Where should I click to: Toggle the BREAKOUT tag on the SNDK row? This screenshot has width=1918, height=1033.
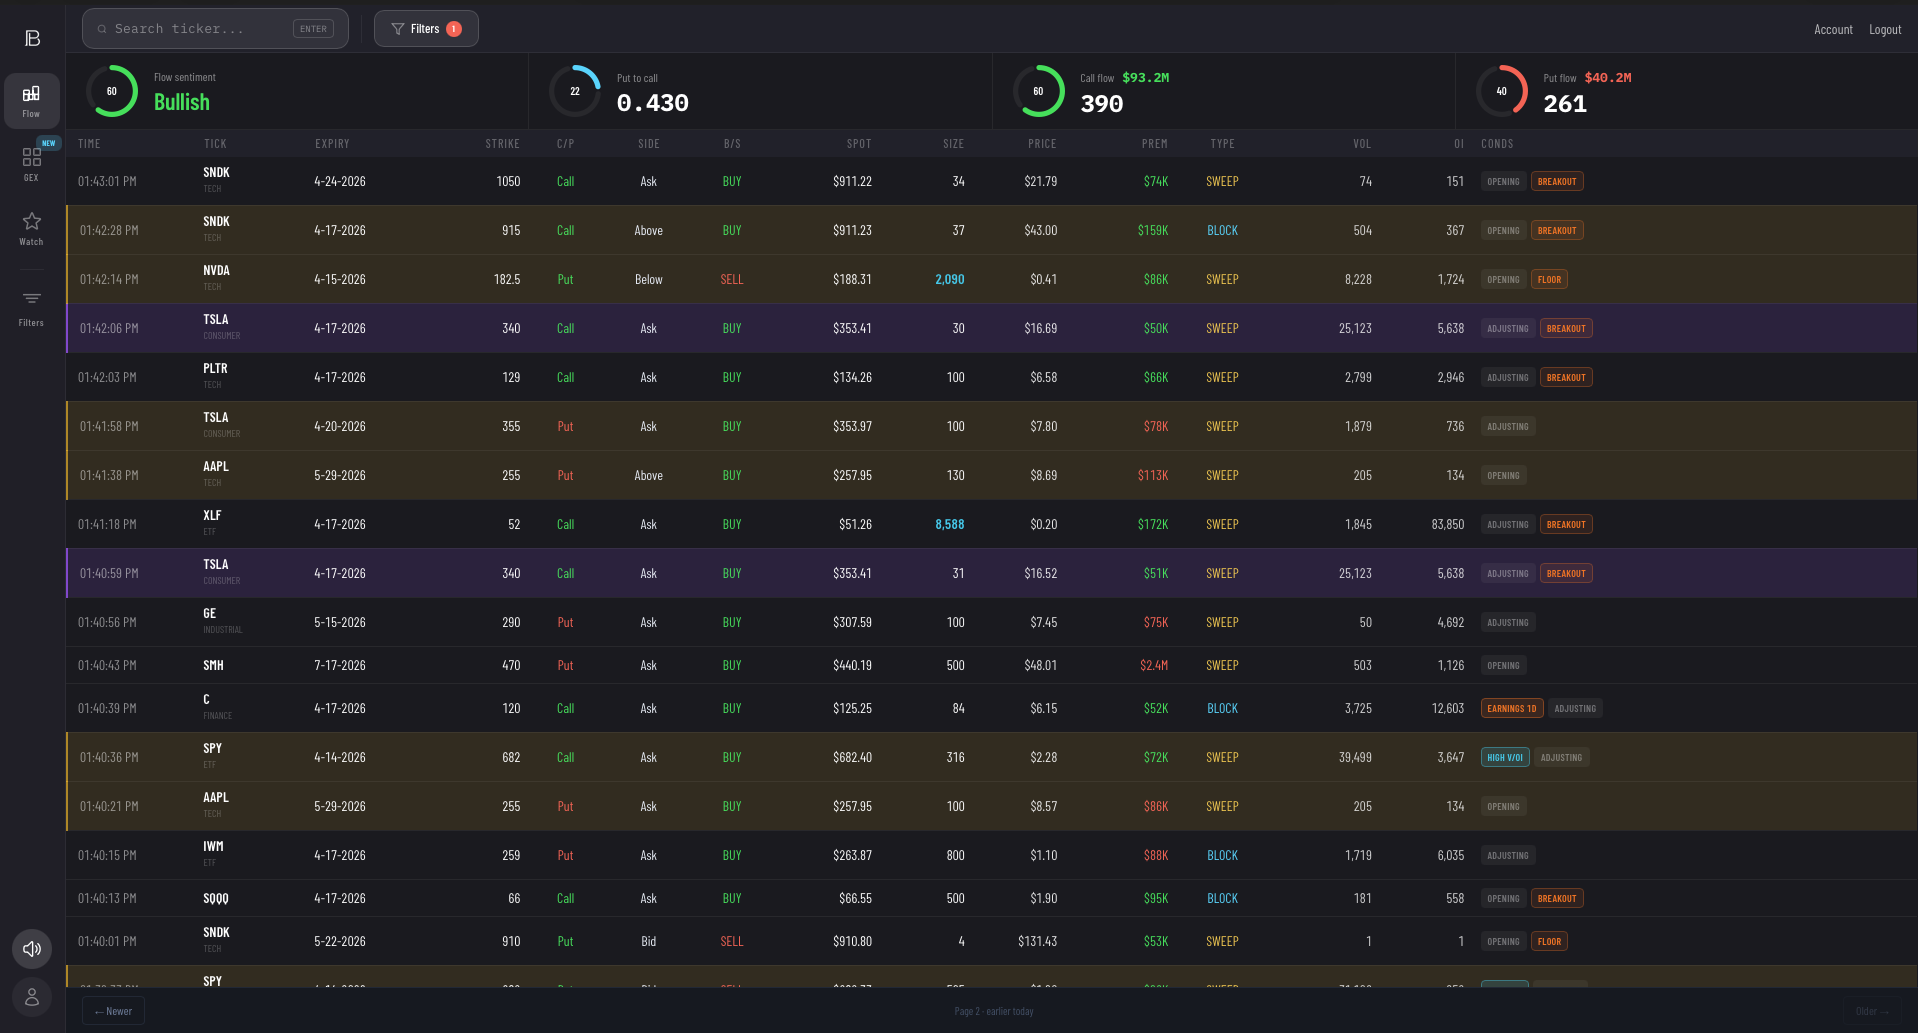(1557, 181)
